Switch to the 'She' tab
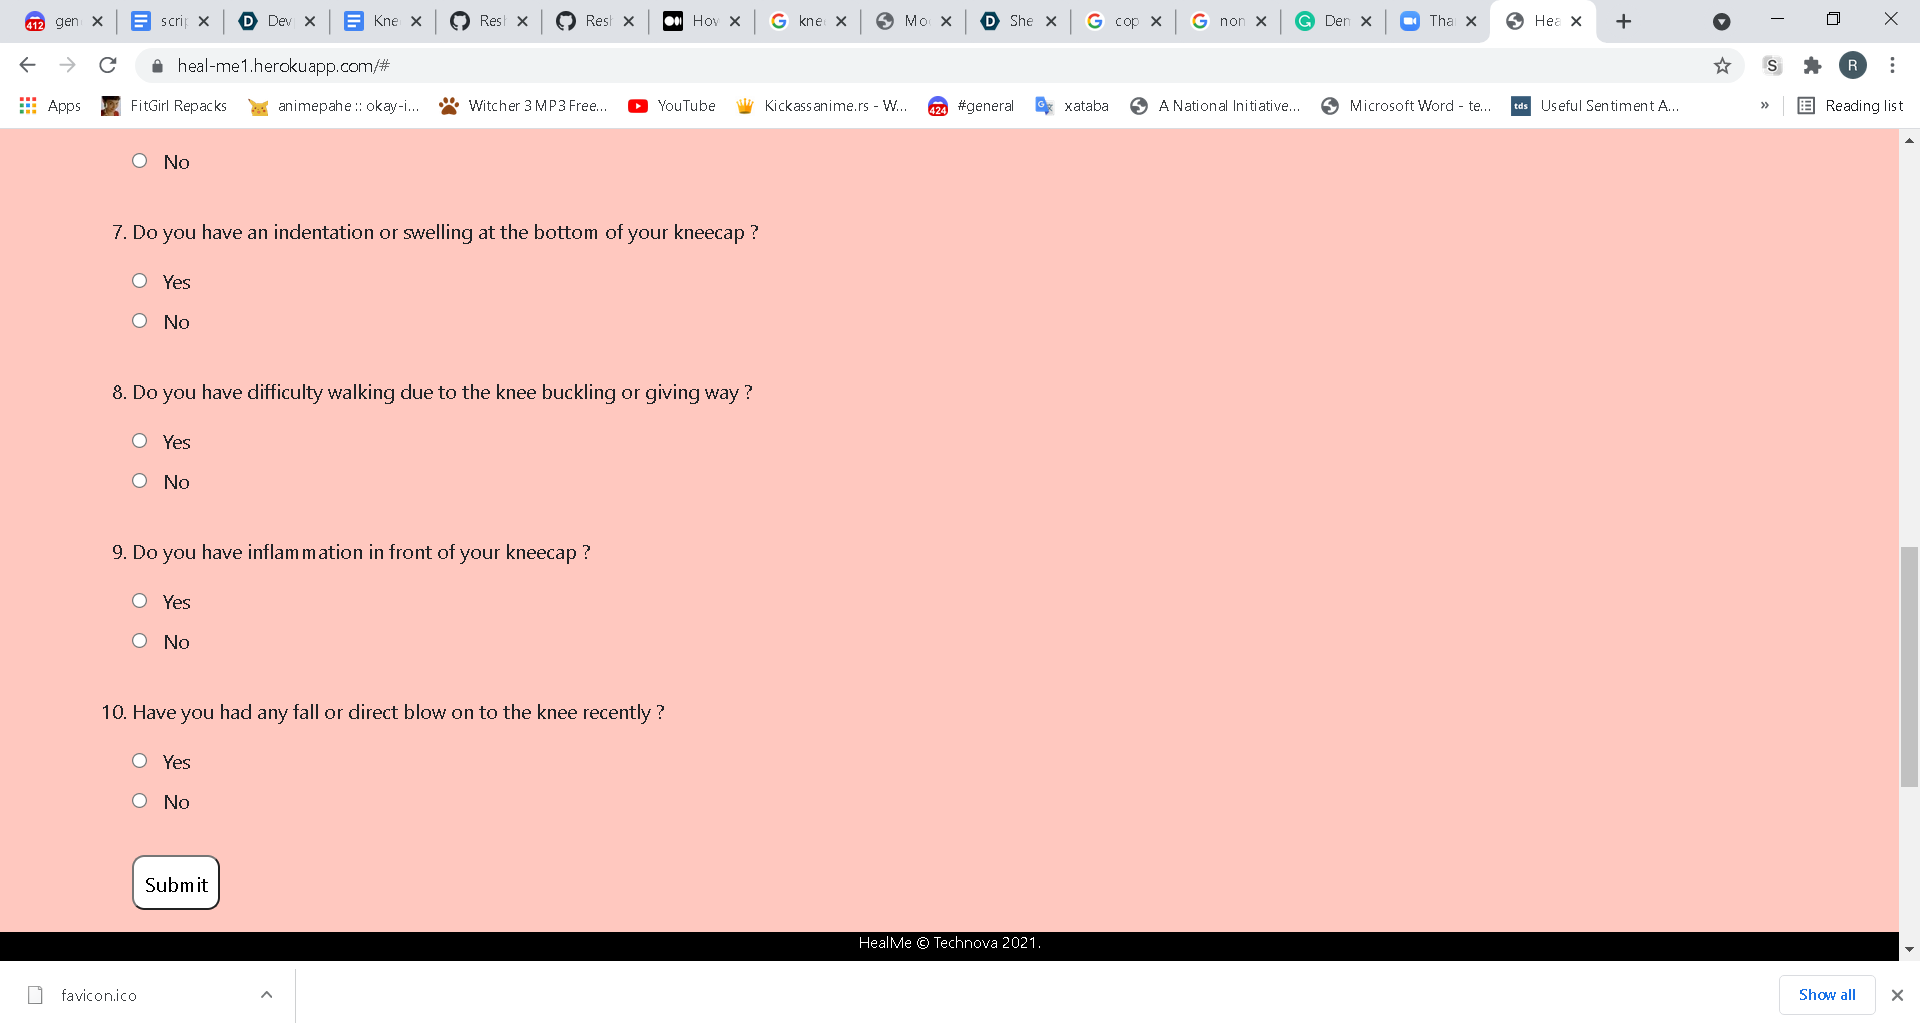Screen dimensions: 1920x1030 [1019, 21]
